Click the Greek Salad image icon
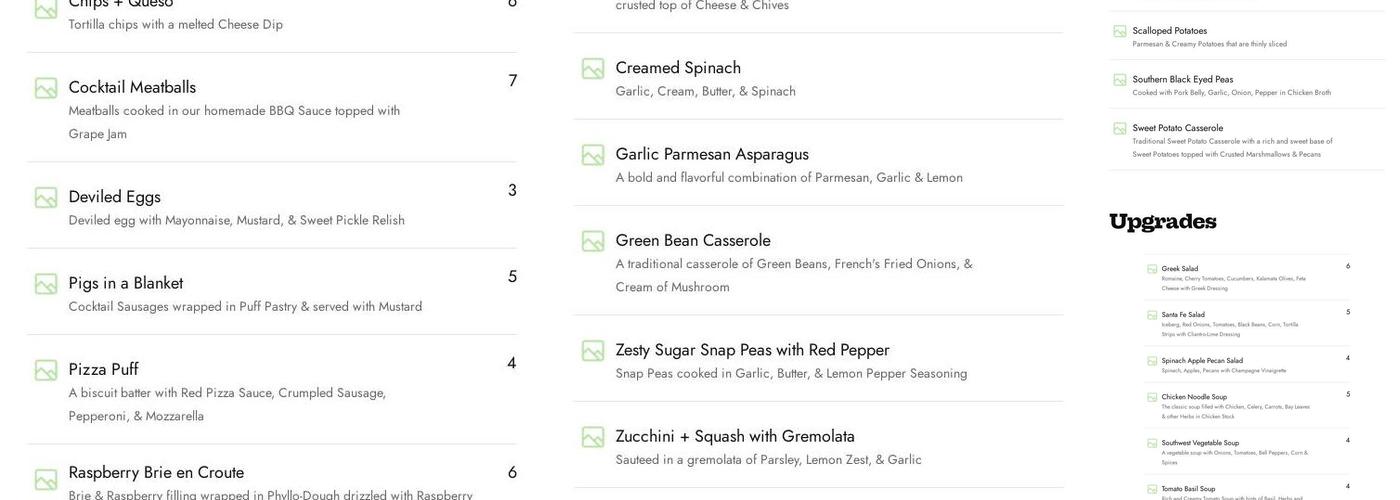 tap(1152, 269)
